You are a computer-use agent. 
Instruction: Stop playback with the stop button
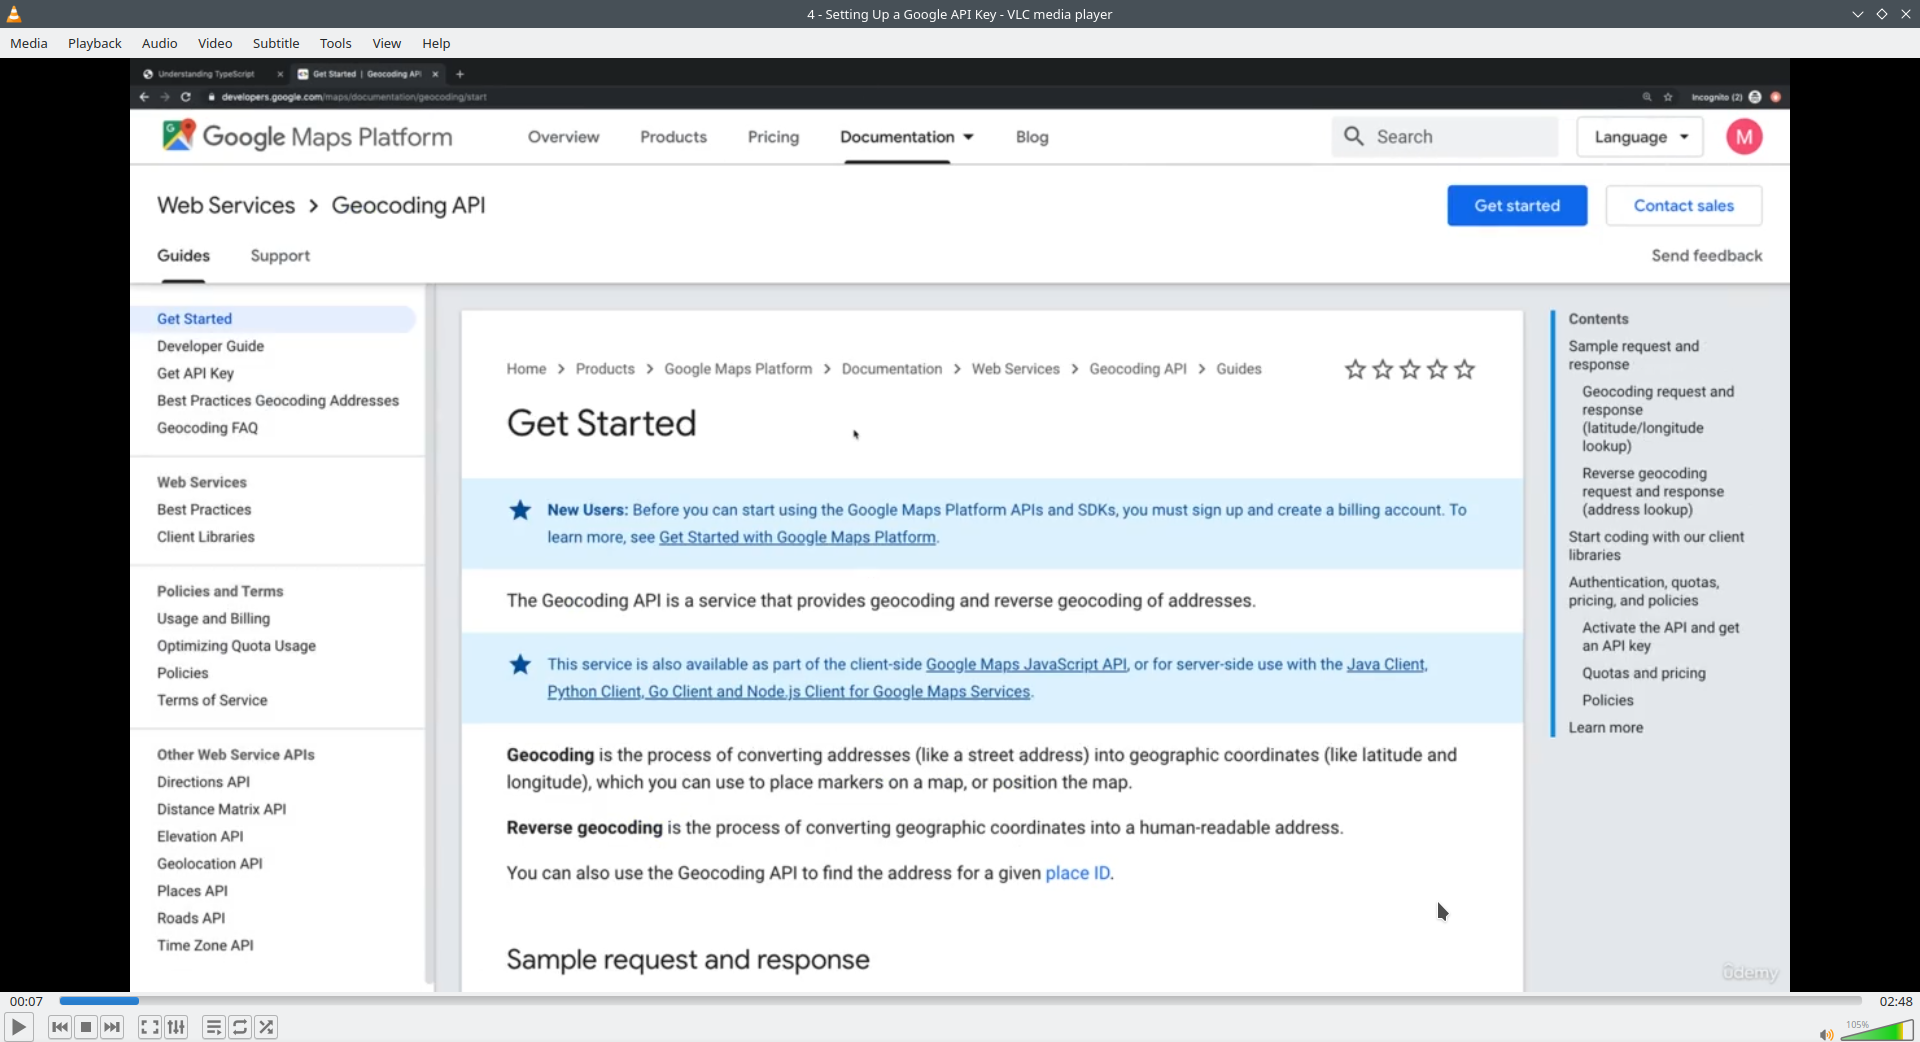(86, 1027)
